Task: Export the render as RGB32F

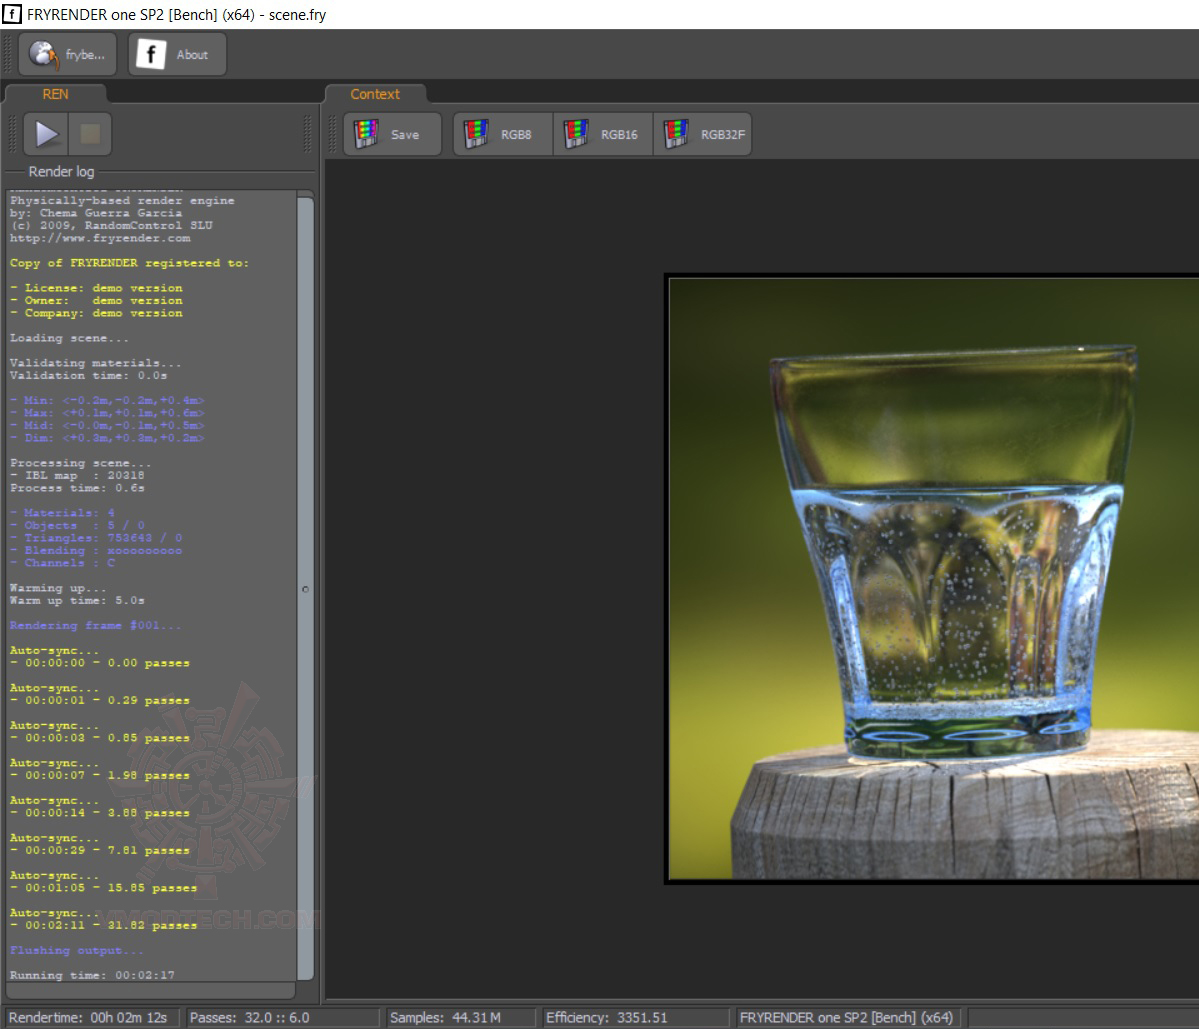Action: click(x=703, y=135)
